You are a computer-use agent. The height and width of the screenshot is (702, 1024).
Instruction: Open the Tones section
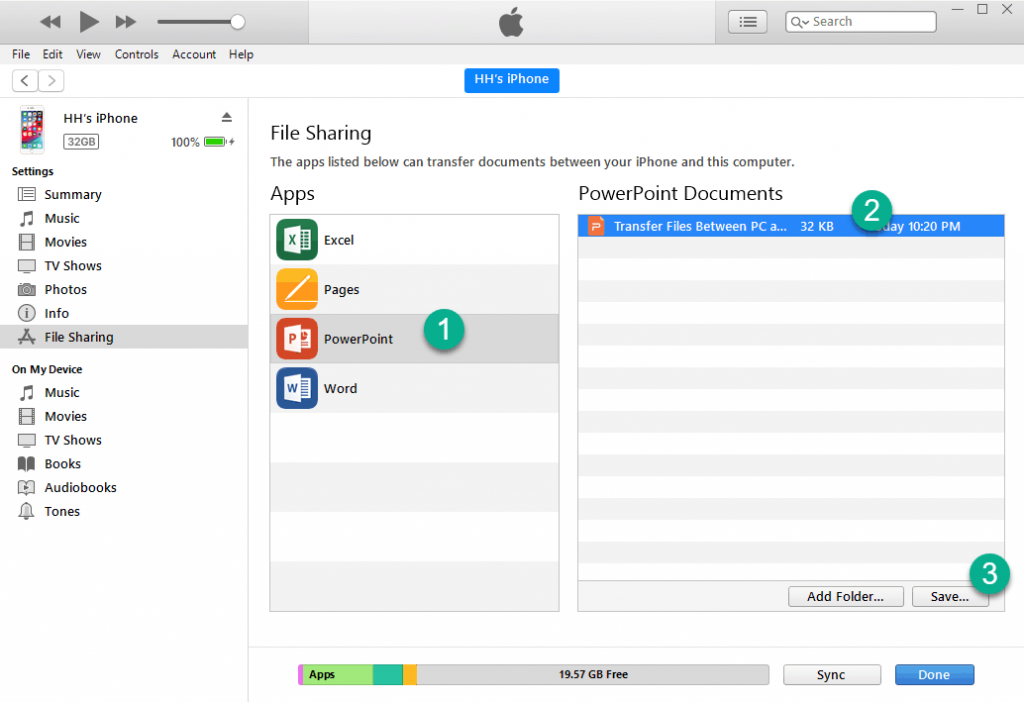point(61,511)
